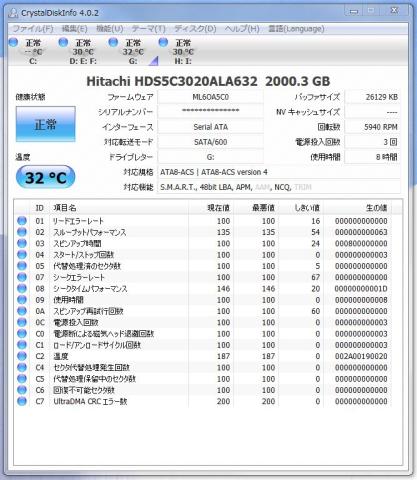Viewport: 417px width, 480px height.
Task: Click the SATA/600 transfer mode field
Action: click(x=210, y=142)
